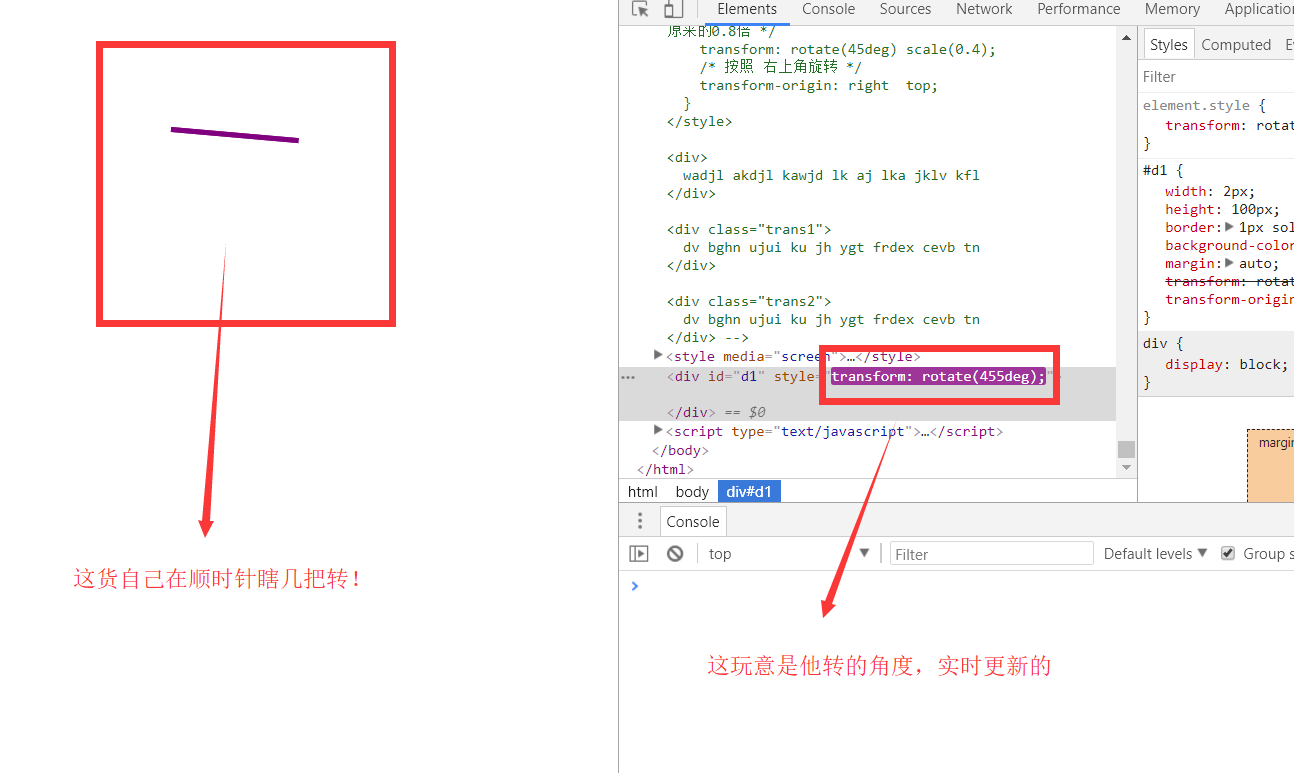The height and width of the screenshot is (773, 1294).
Task: Select the Computed sidebar tab
Action: (1236, 44)
